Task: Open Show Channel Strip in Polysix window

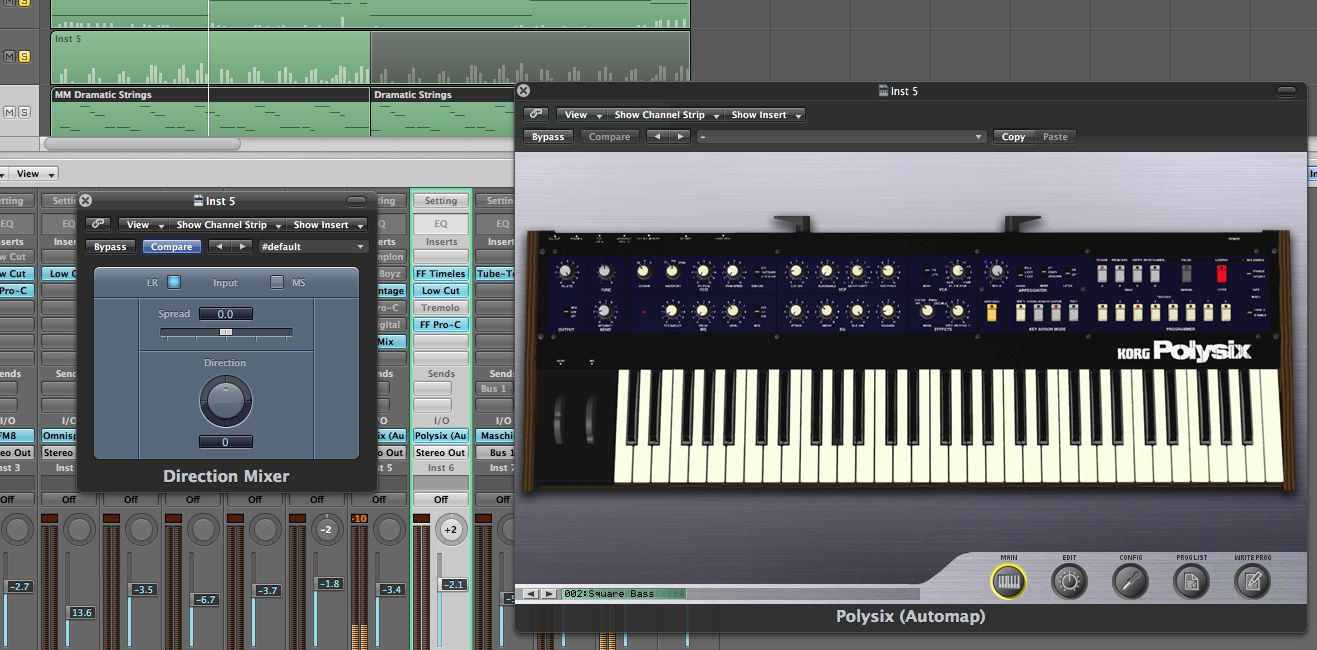Action: (665, 115)
